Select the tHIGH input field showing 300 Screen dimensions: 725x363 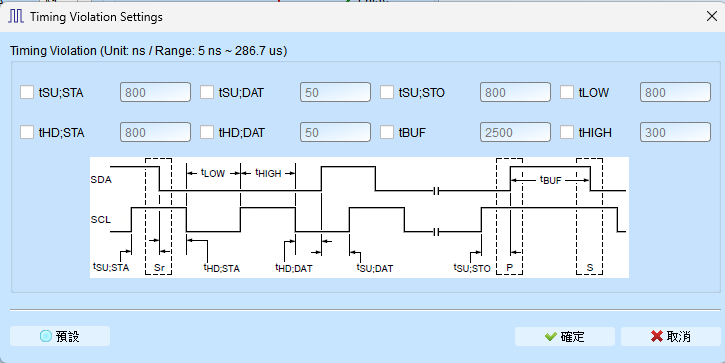pyautogui.click(x=675, y=132)
